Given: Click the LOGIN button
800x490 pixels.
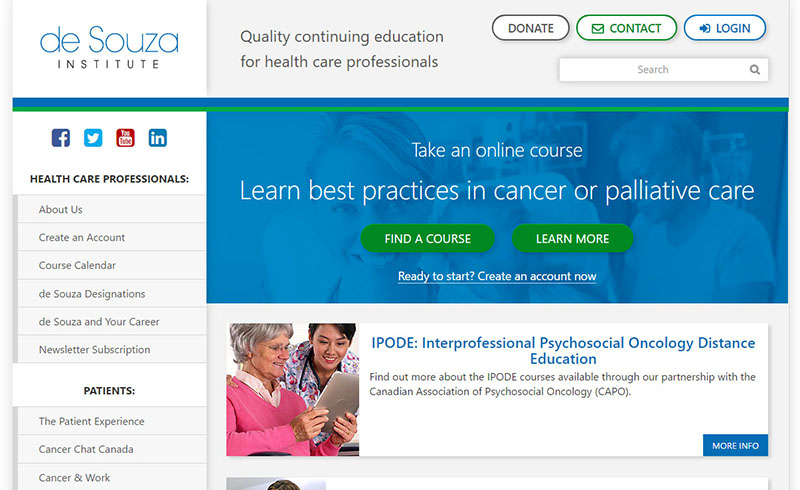Looking at the screenshot, I should tap(725, 28).
